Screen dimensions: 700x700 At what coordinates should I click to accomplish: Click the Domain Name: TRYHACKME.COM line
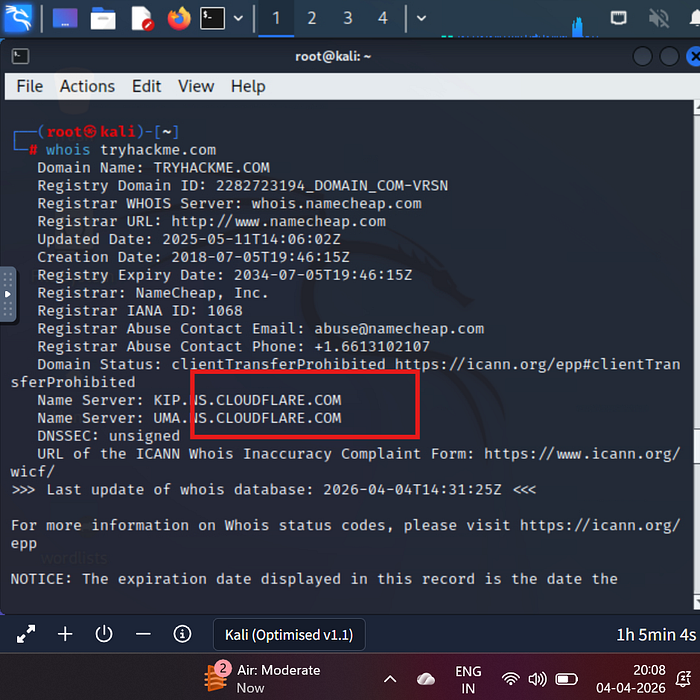(153, 168)
